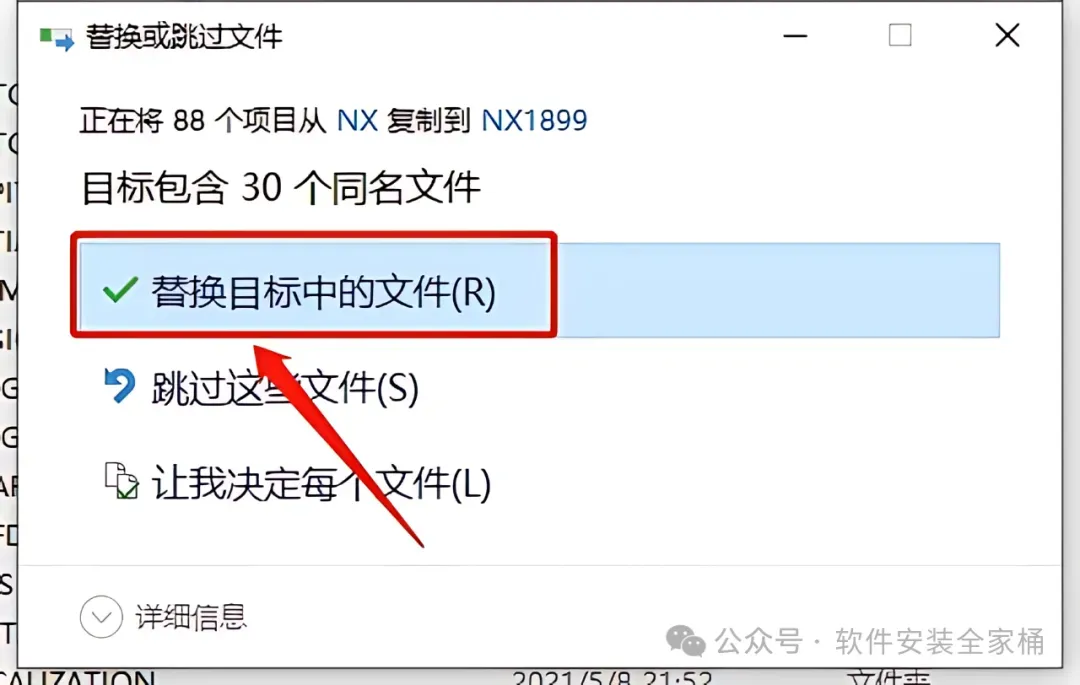Close the 替换或跳过文件 dialog

1007,35
